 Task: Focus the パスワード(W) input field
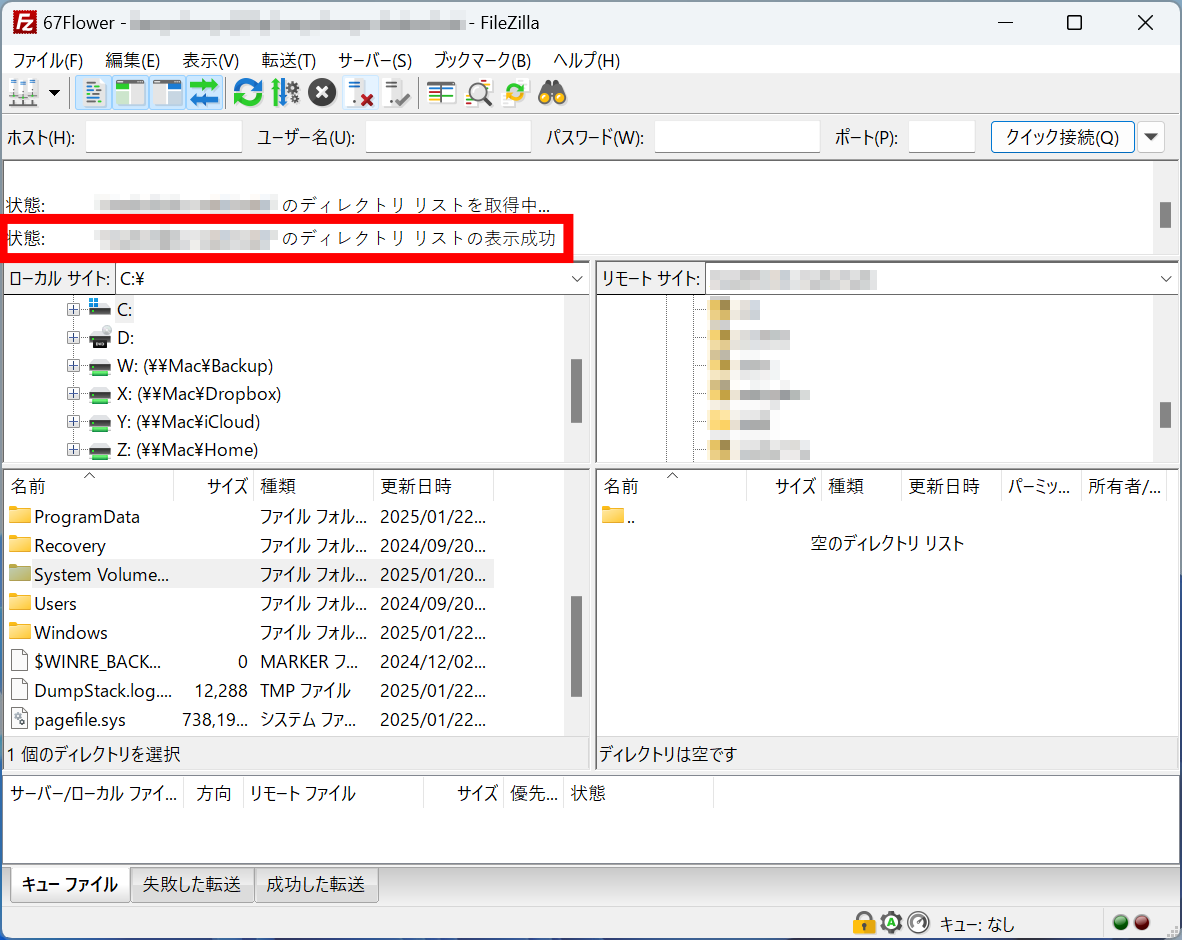pos(737,137)
